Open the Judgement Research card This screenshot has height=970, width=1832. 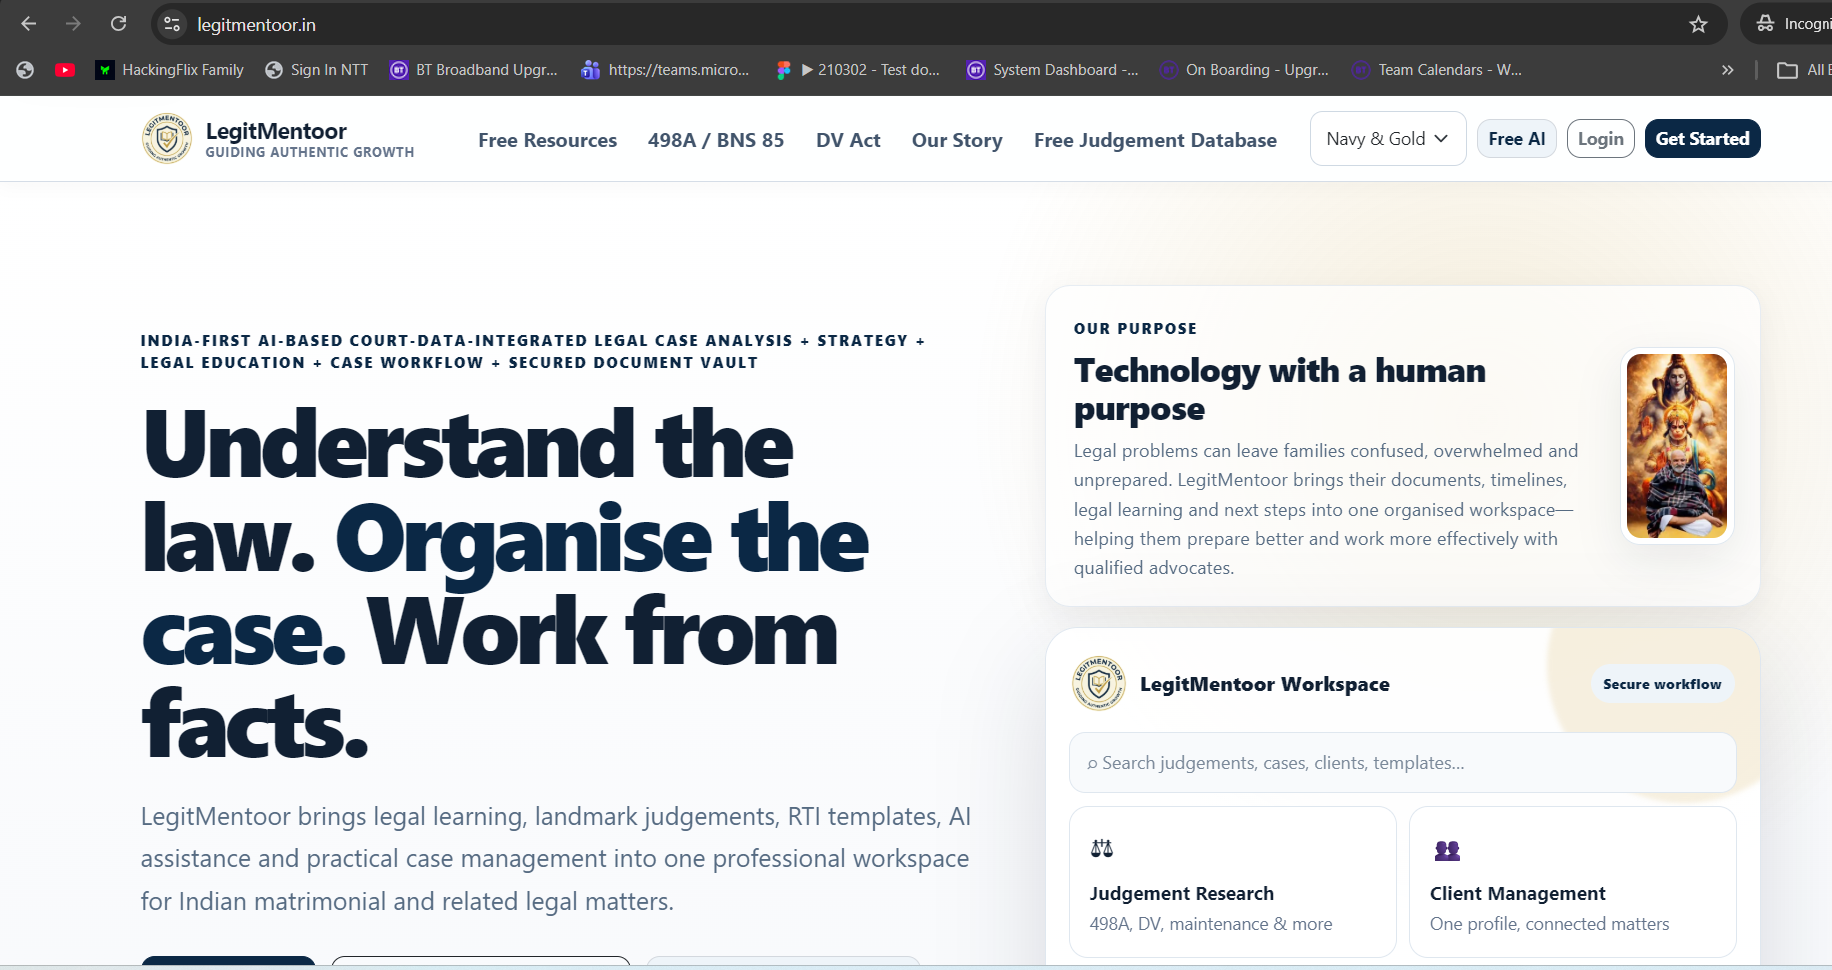1233,882
